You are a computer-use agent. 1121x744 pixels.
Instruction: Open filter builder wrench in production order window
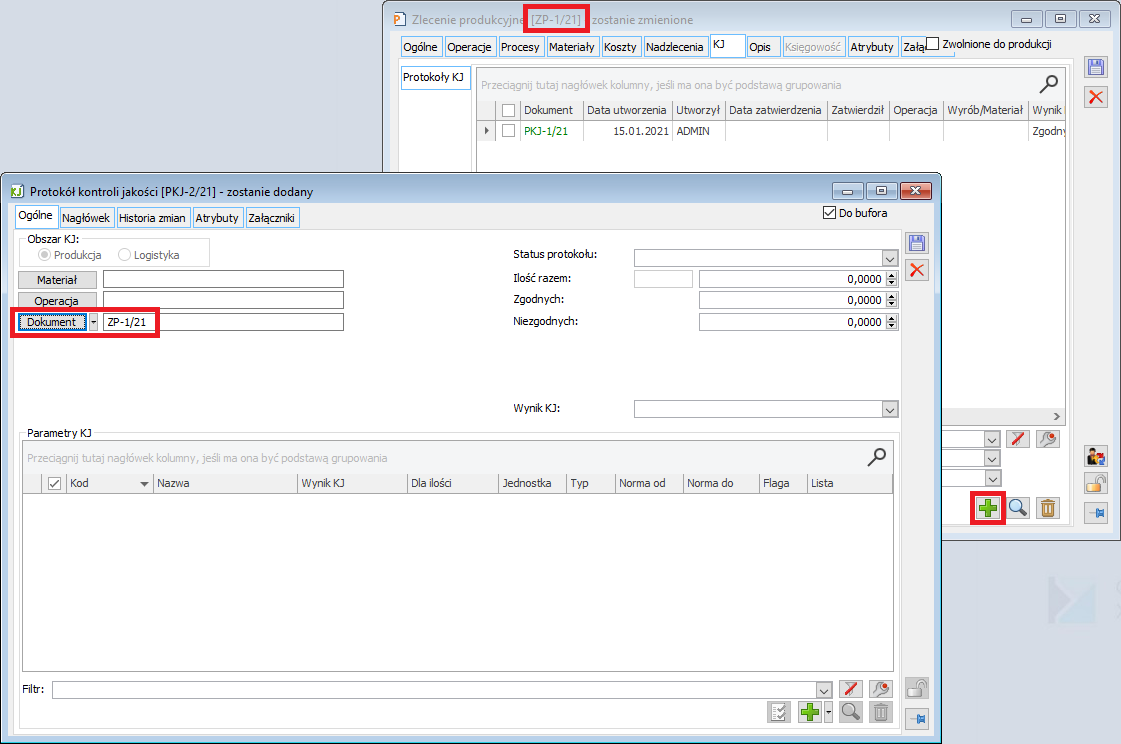1047,439
